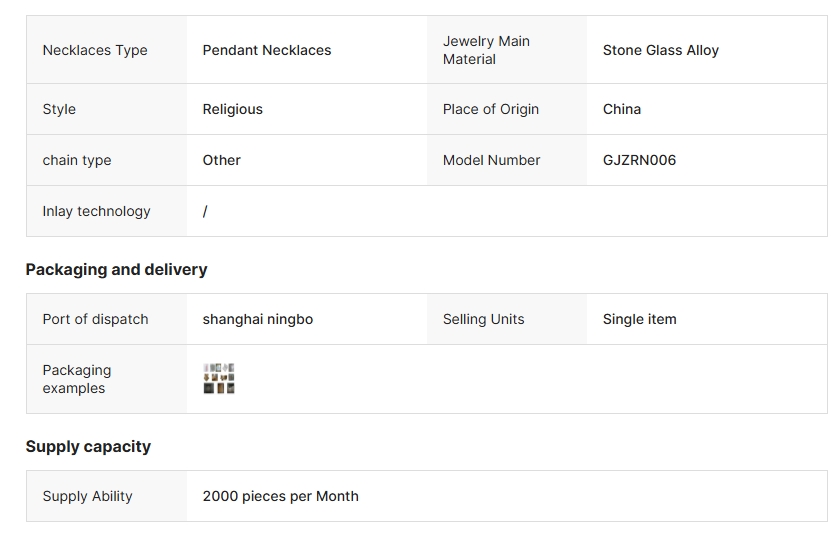The height and width of the screenshot is (533, 839).
Task: Click the Selling Units label
Action: 483,319
